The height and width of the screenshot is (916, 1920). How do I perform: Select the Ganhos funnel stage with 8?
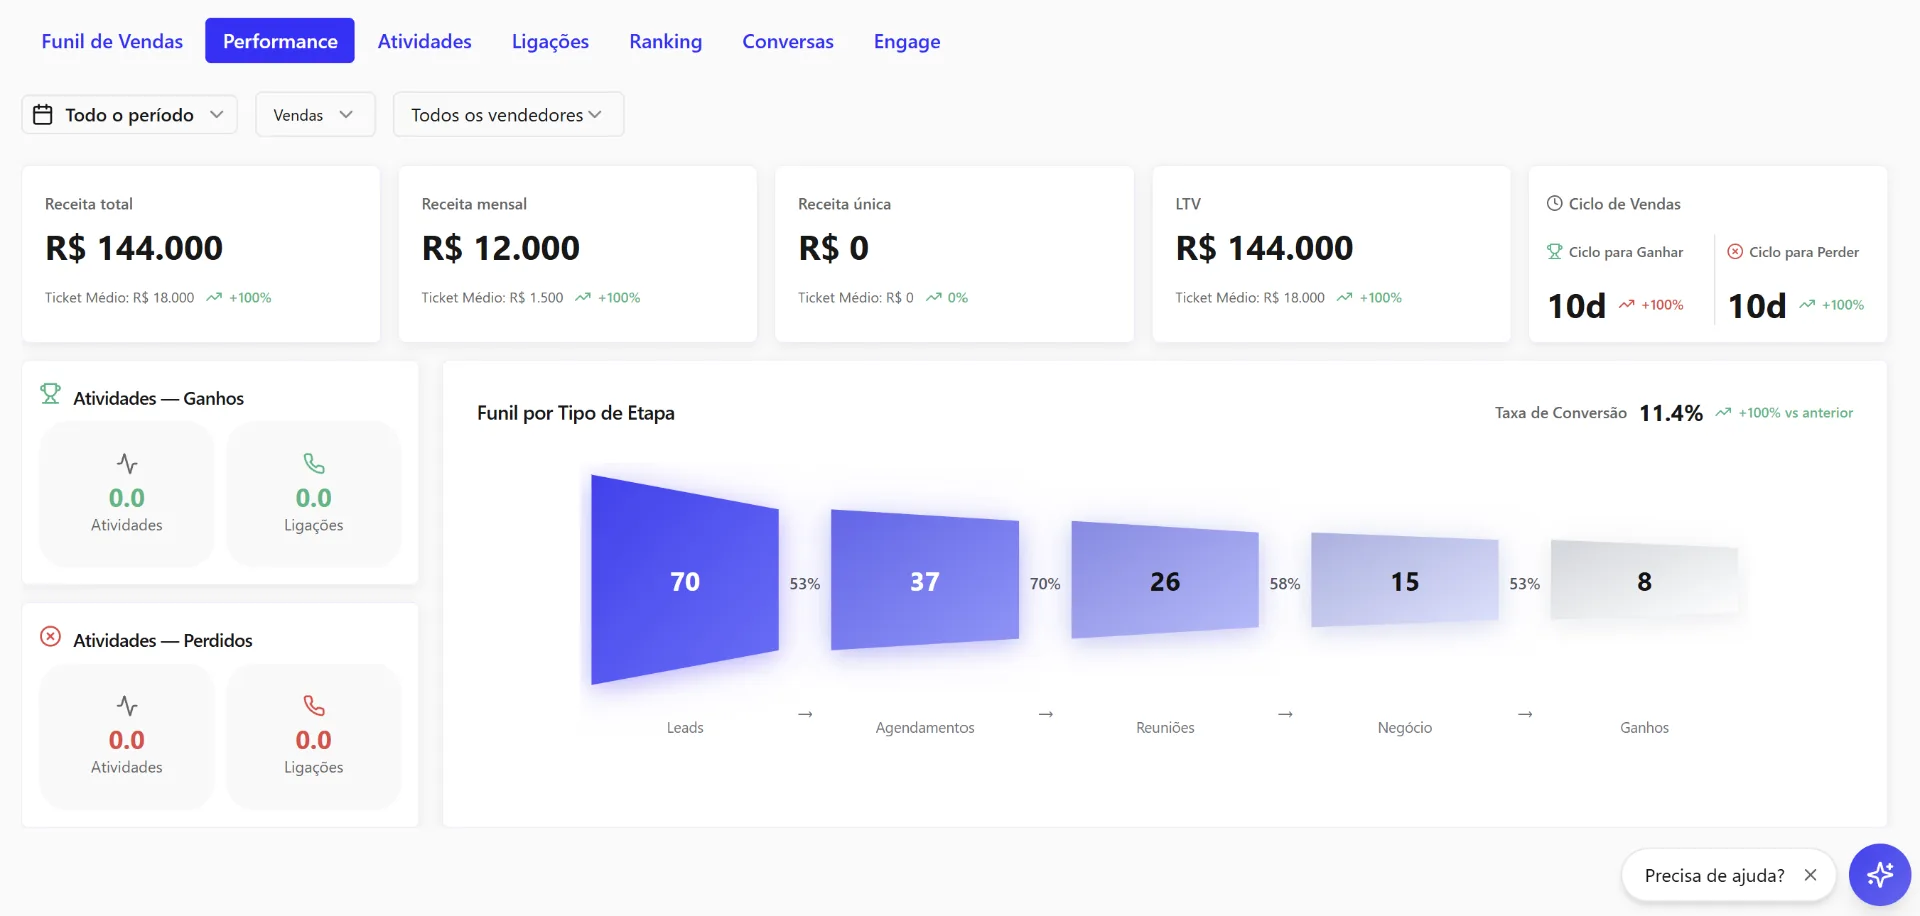tap(1645, 580)
